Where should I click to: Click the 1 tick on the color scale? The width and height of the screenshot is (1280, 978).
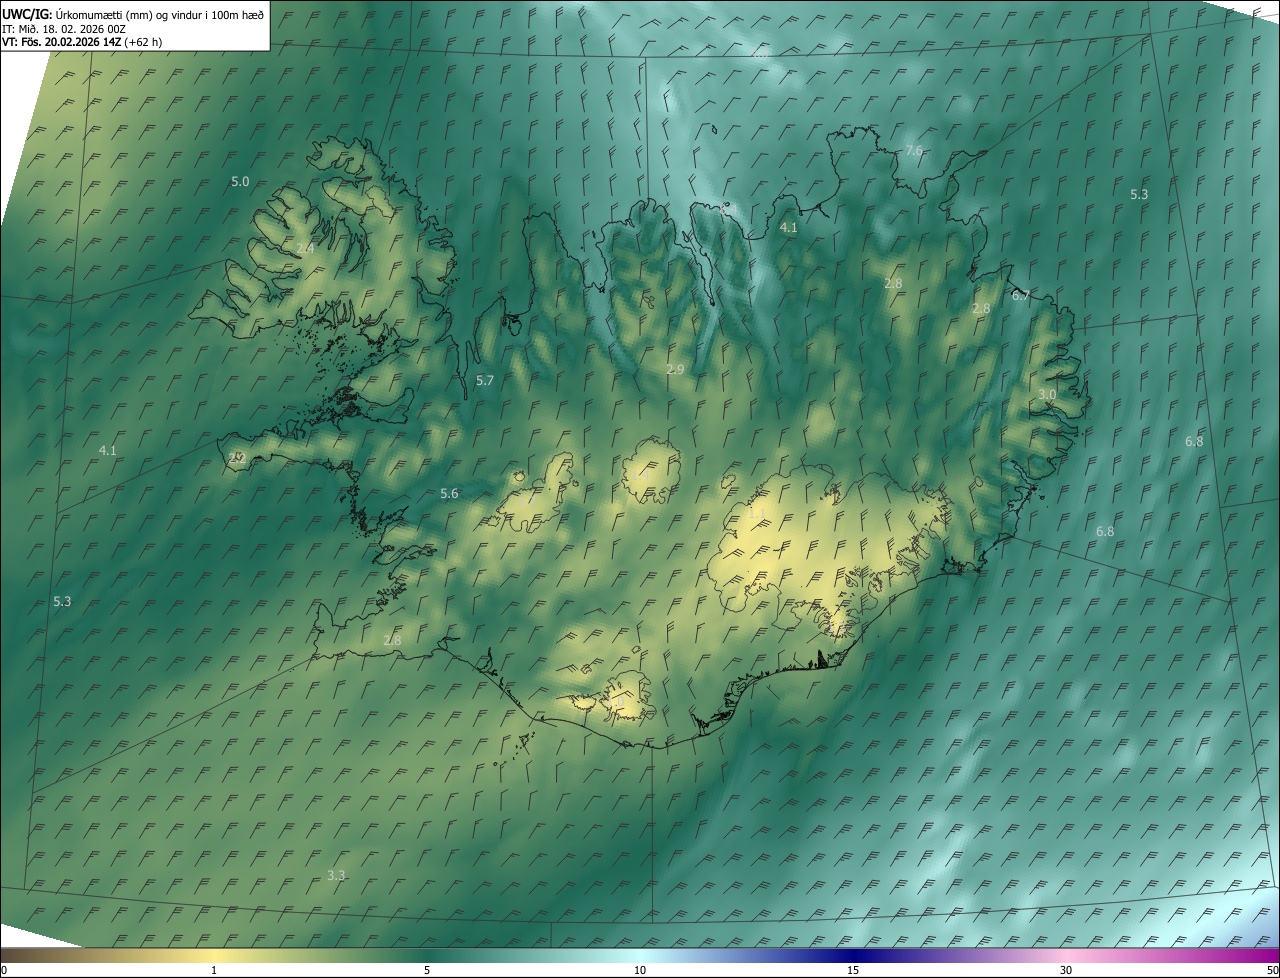click(214, 971)
